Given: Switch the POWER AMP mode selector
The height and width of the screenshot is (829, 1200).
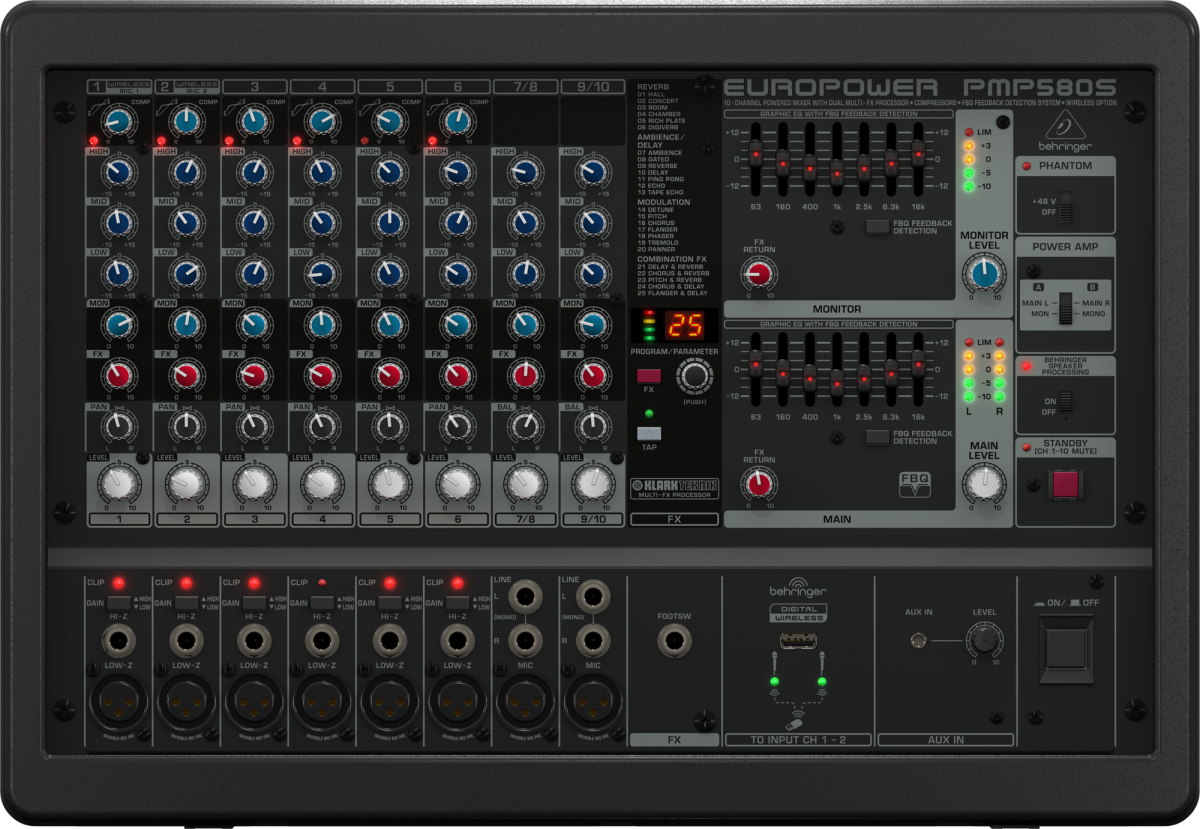Looking at the screenshot, I should (x=1065, y=307).
